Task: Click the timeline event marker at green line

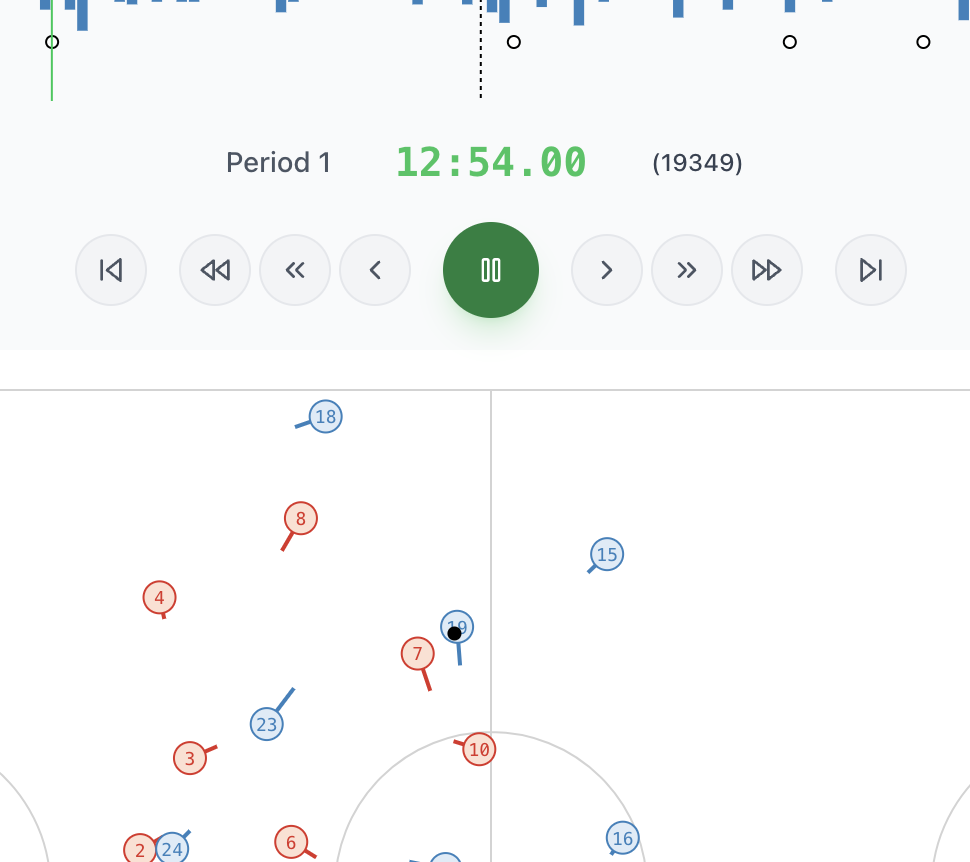Action: (52, 42)
